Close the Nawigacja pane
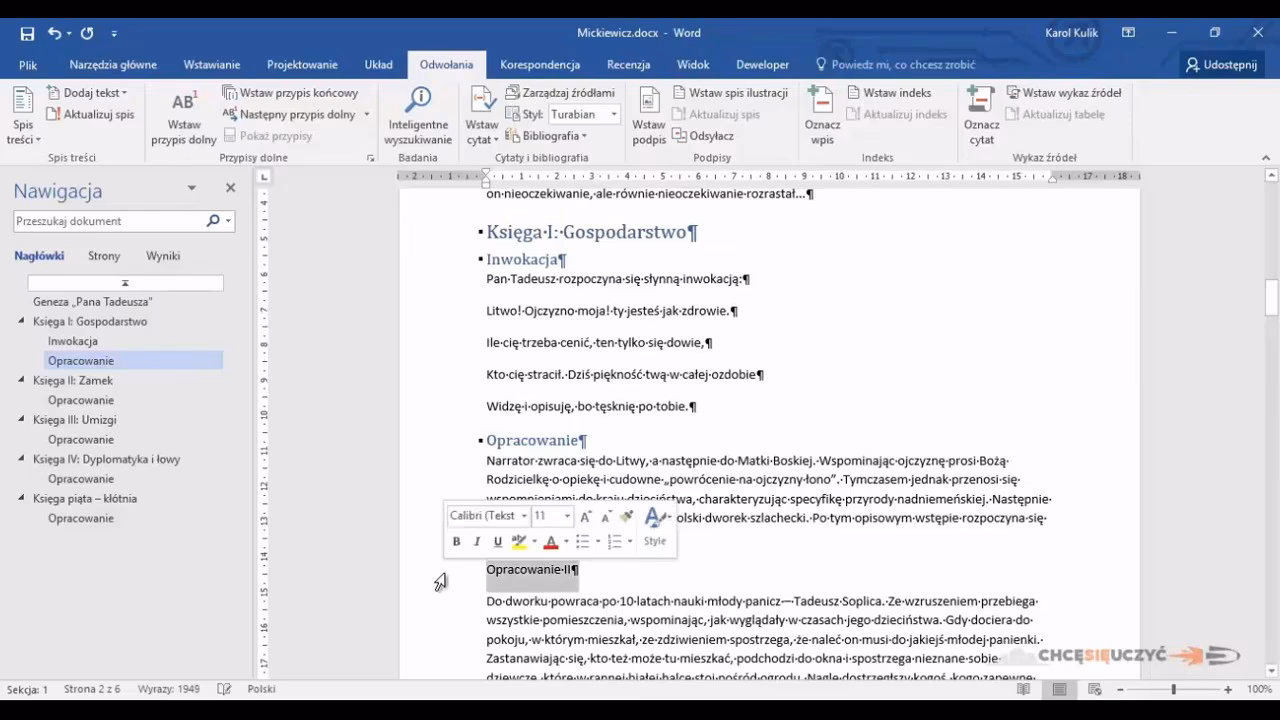The width and height of the screenshot is (1280, 720). pyautogui.click(x=230, y=188)
